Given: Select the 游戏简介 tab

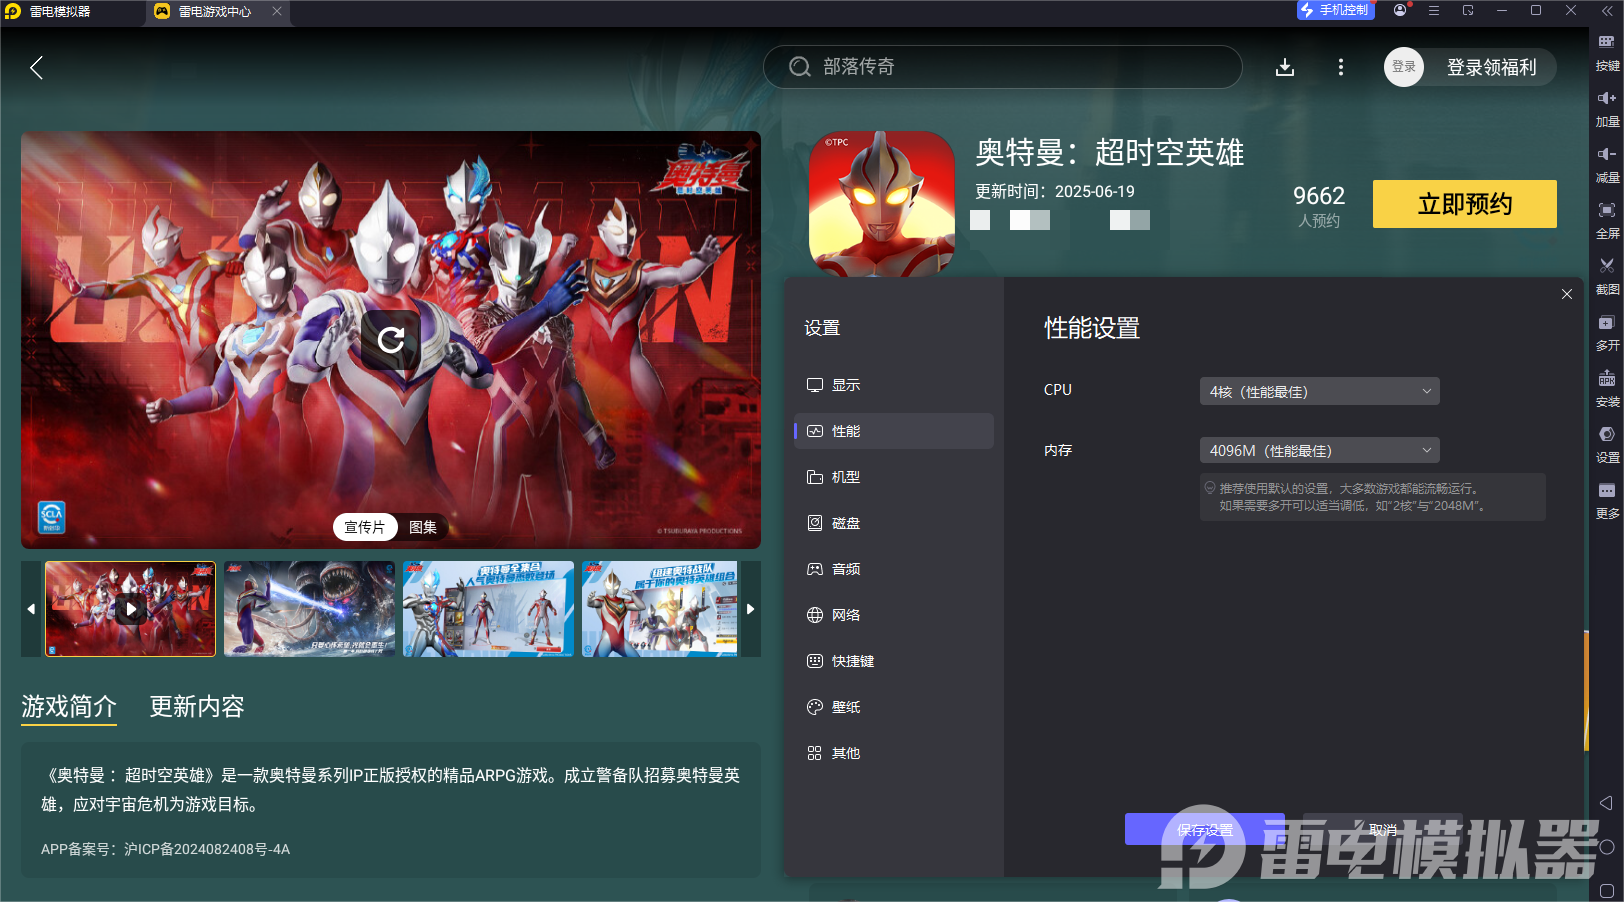Looking at the screenshot, I should 69,707.
